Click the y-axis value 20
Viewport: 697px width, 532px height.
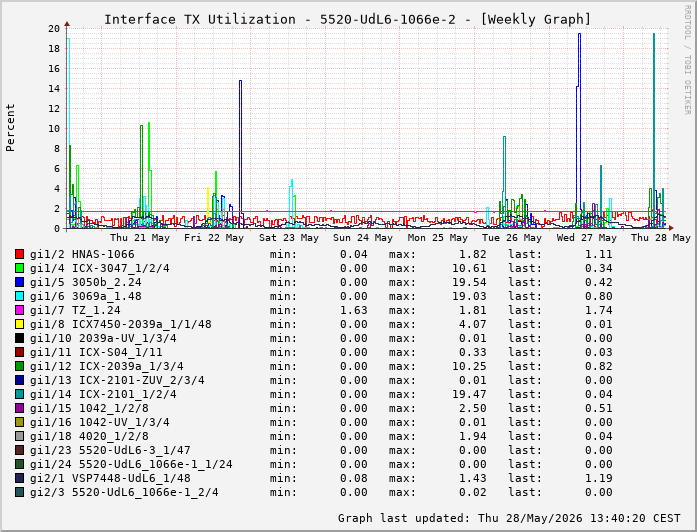(x=54, y=28)
